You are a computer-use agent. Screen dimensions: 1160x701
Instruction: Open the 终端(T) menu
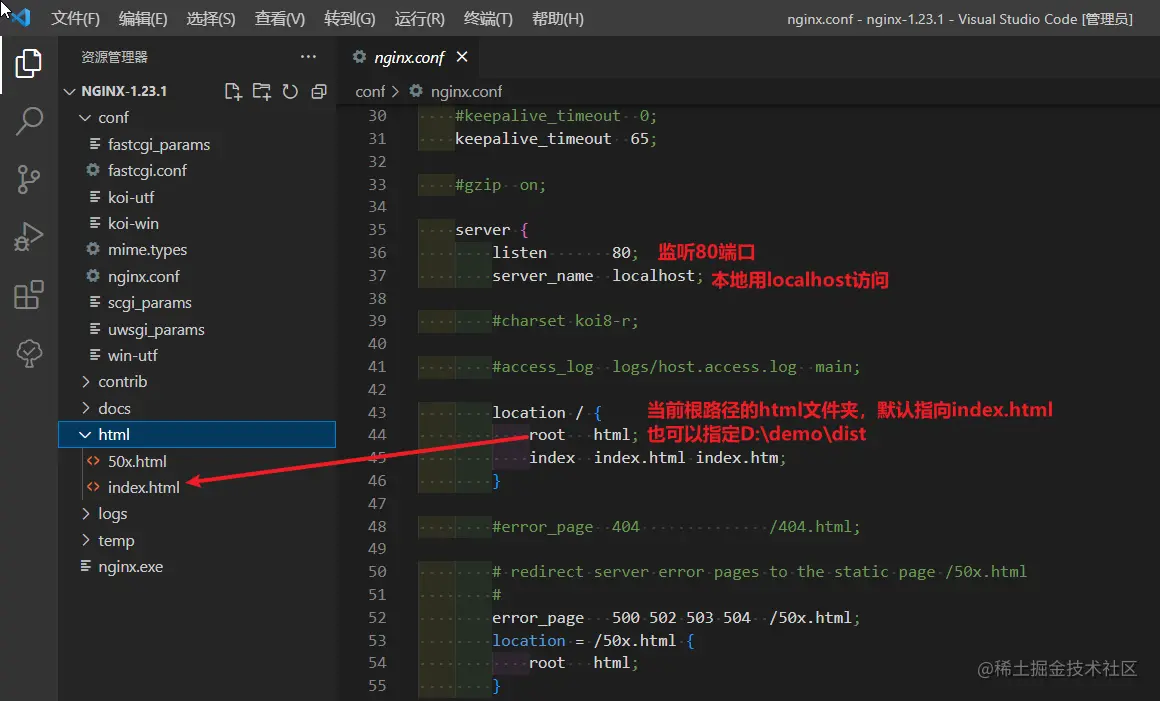coord(488,18)
